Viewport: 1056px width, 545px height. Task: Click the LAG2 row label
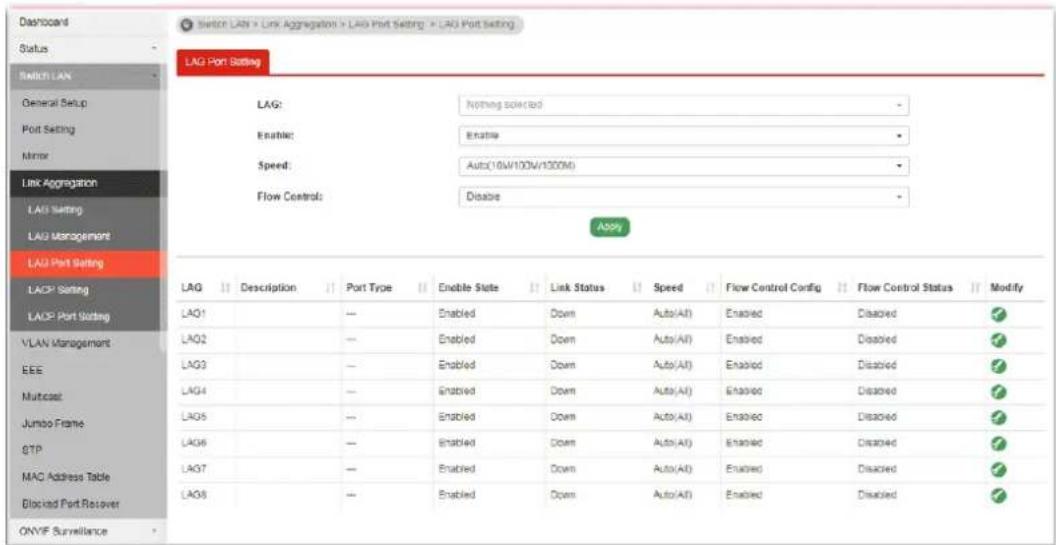pos(192,340)
